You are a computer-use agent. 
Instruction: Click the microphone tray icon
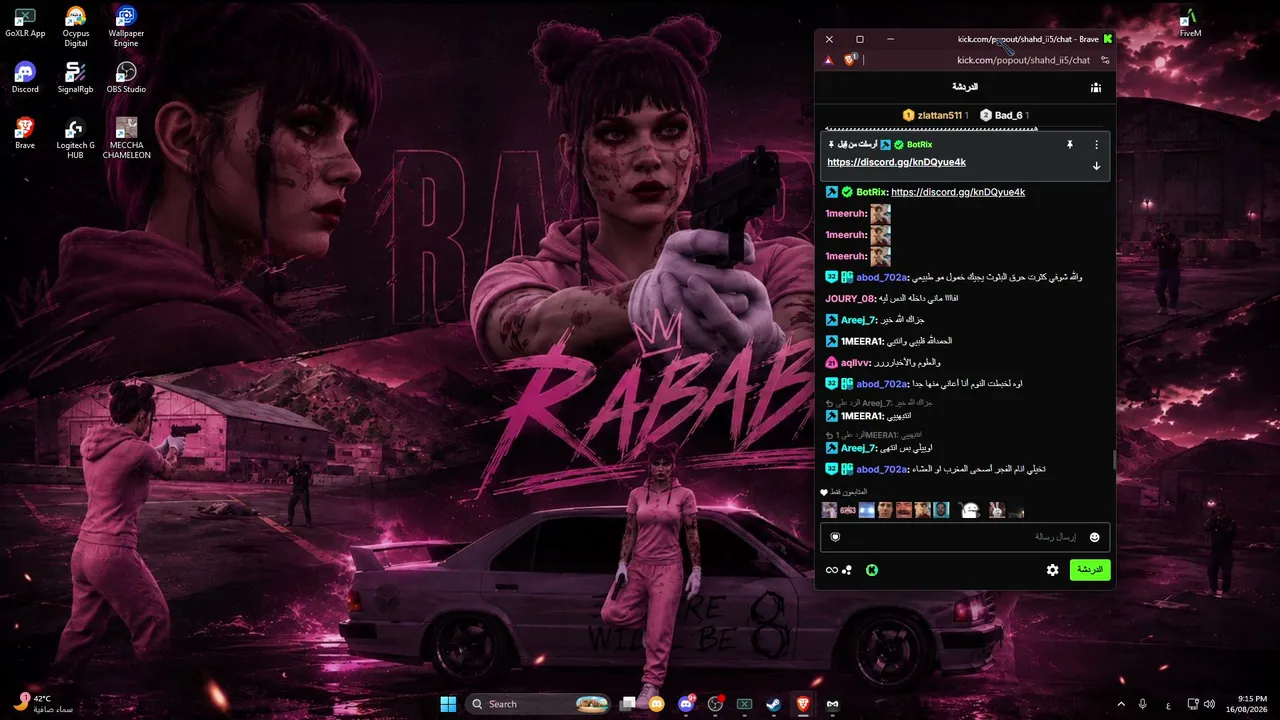1142,704
